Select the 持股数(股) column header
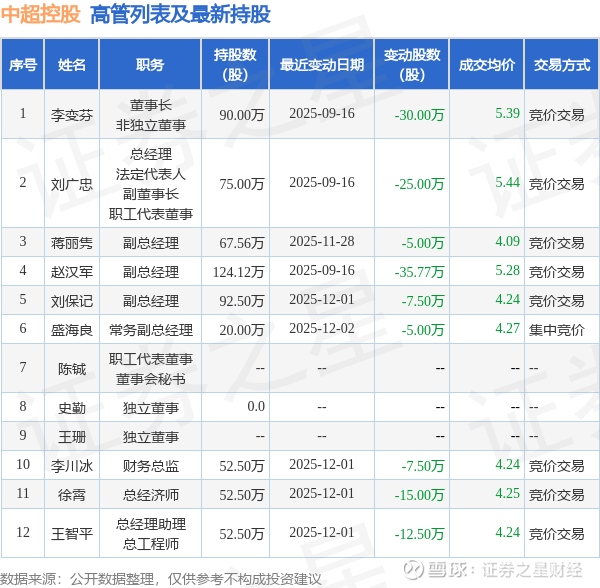Image resolution: width=600 pixels, height=588 pixels. coord(235,64)
